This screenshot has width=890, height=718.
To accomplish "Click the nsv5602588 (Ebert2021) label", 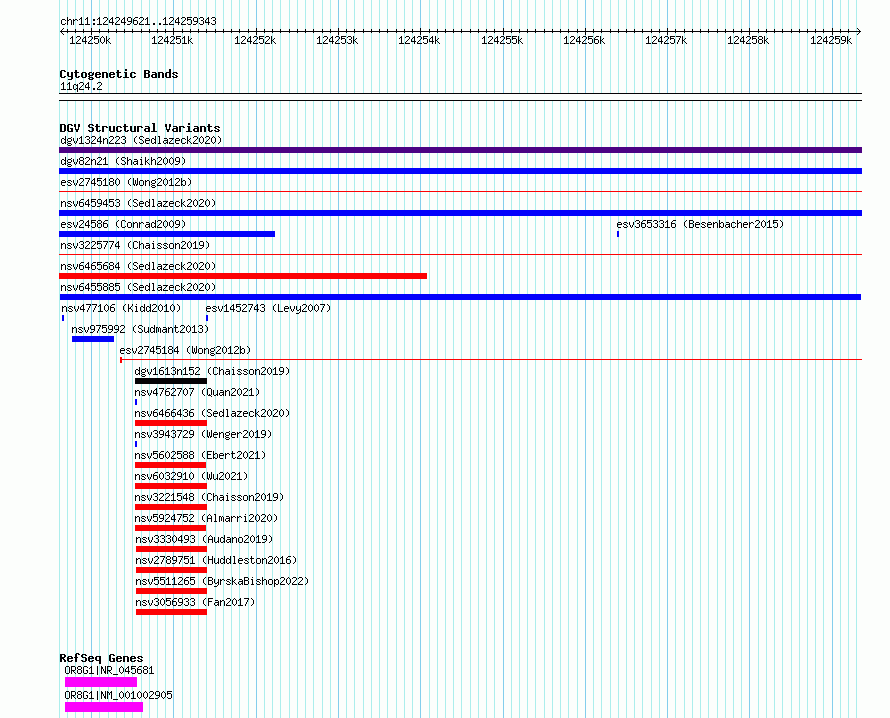I will (200, 455).
